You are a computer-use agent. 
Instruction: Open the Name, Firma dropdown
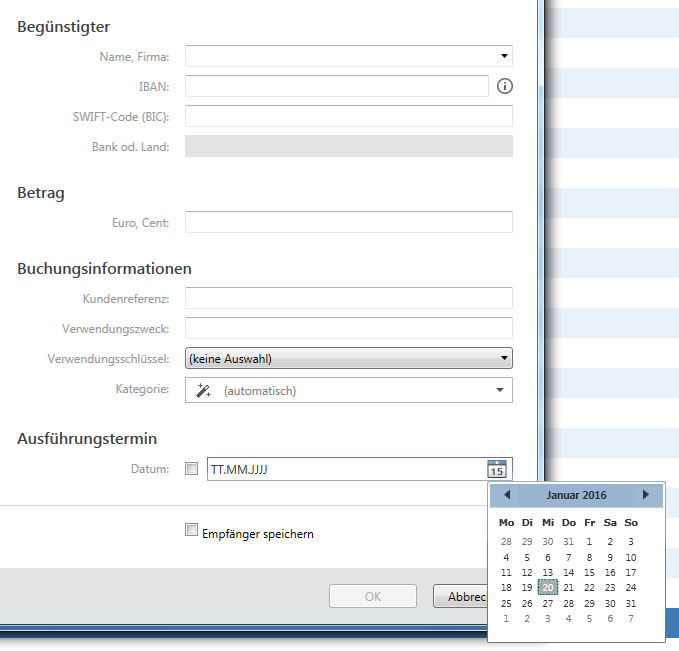[504, 56]
